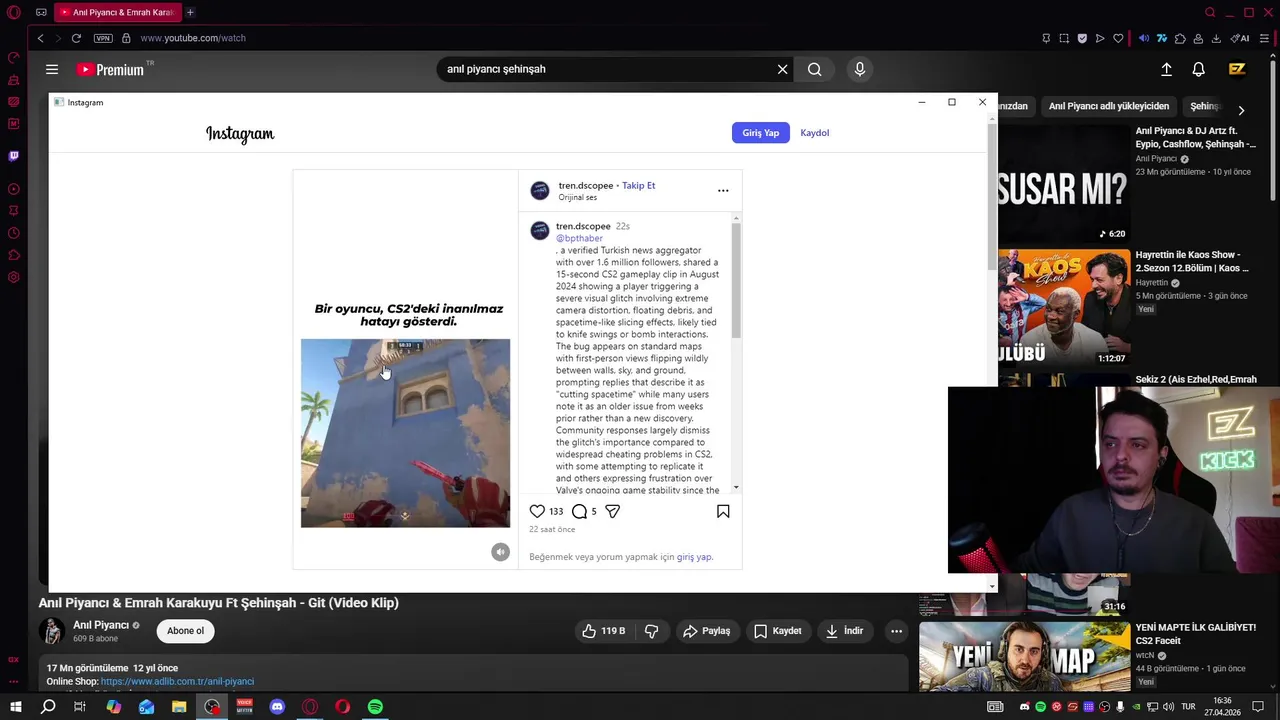Add page to bookmarks heart icon
This screenshot has height=720, width=1280.
1118,38
